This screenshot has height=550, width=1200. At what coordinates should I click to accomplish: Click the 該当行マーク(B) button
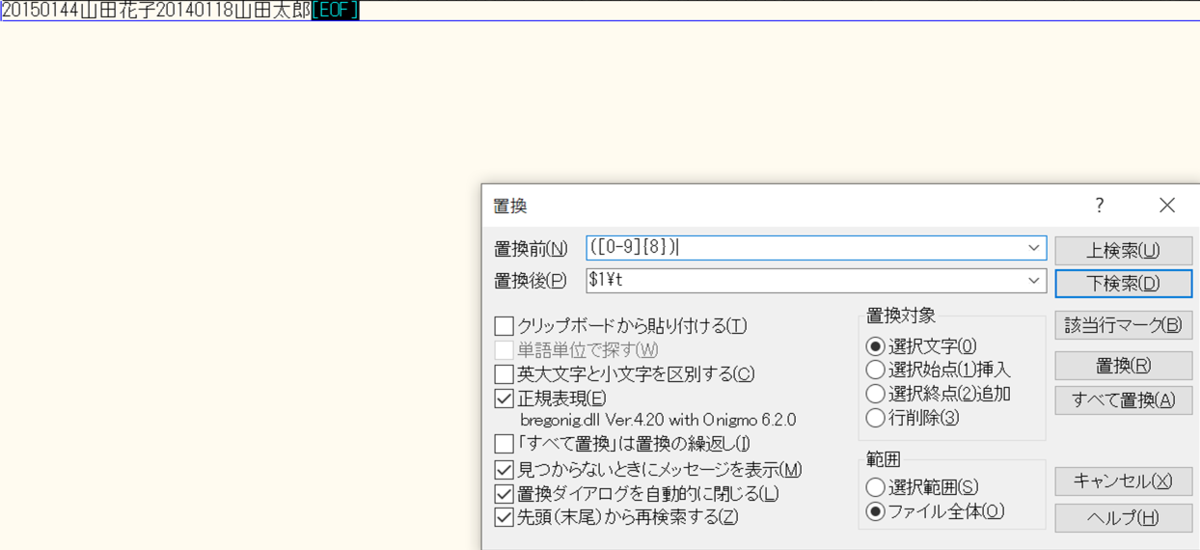click(1124, 325)
